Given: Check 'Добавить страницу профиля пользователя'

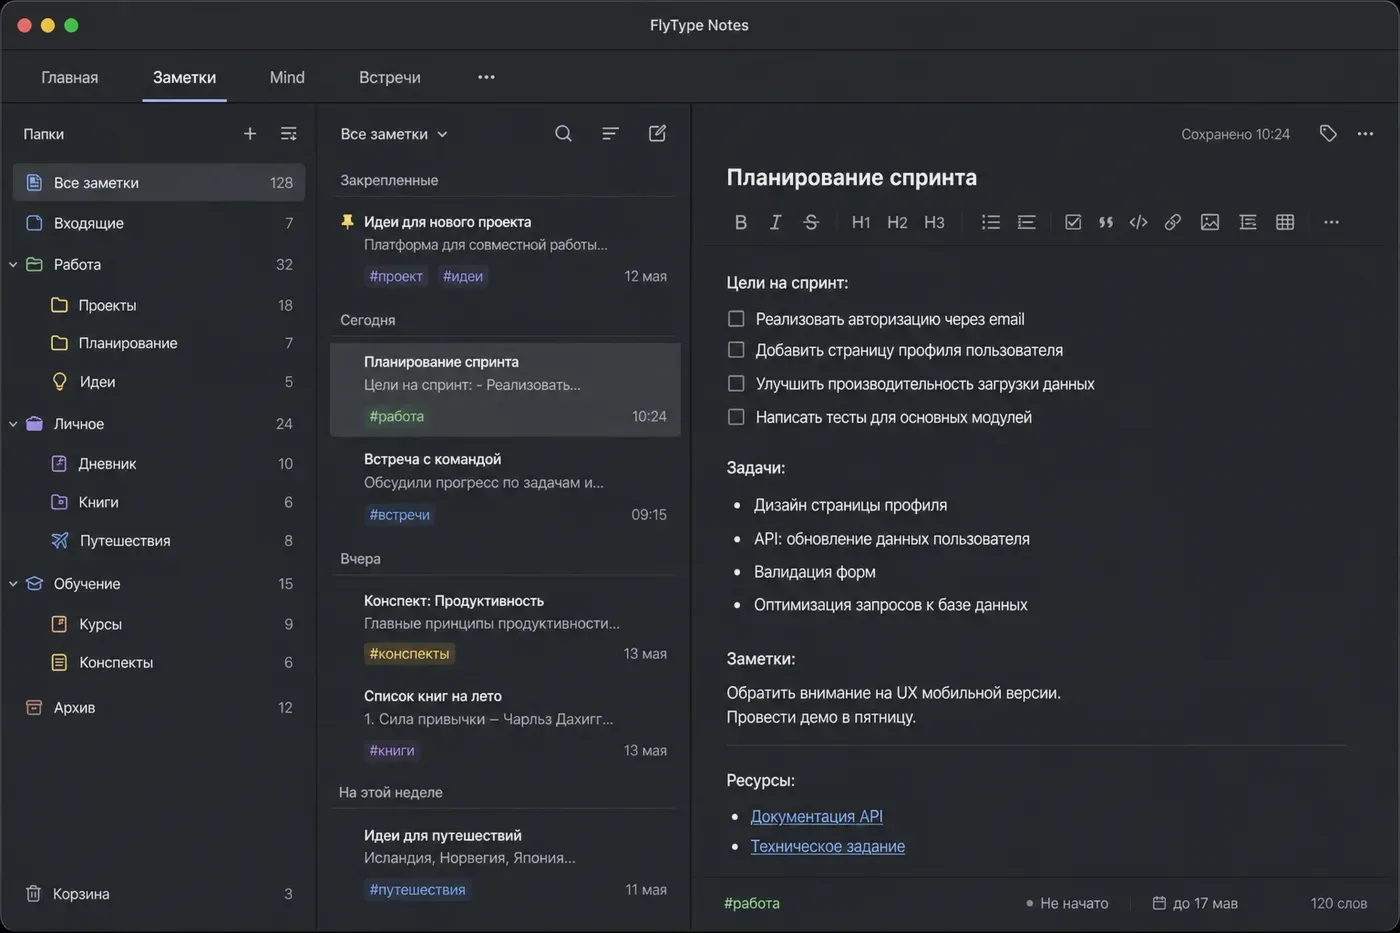Looking at the screenshot, I should [736, 350].
